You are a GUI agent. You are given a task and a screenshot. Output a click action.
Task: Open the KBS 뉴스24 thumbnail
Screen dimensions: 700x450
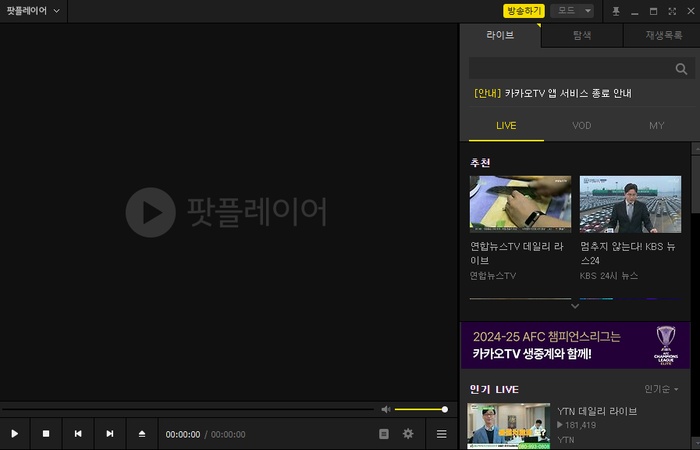[x=630, y=204]
